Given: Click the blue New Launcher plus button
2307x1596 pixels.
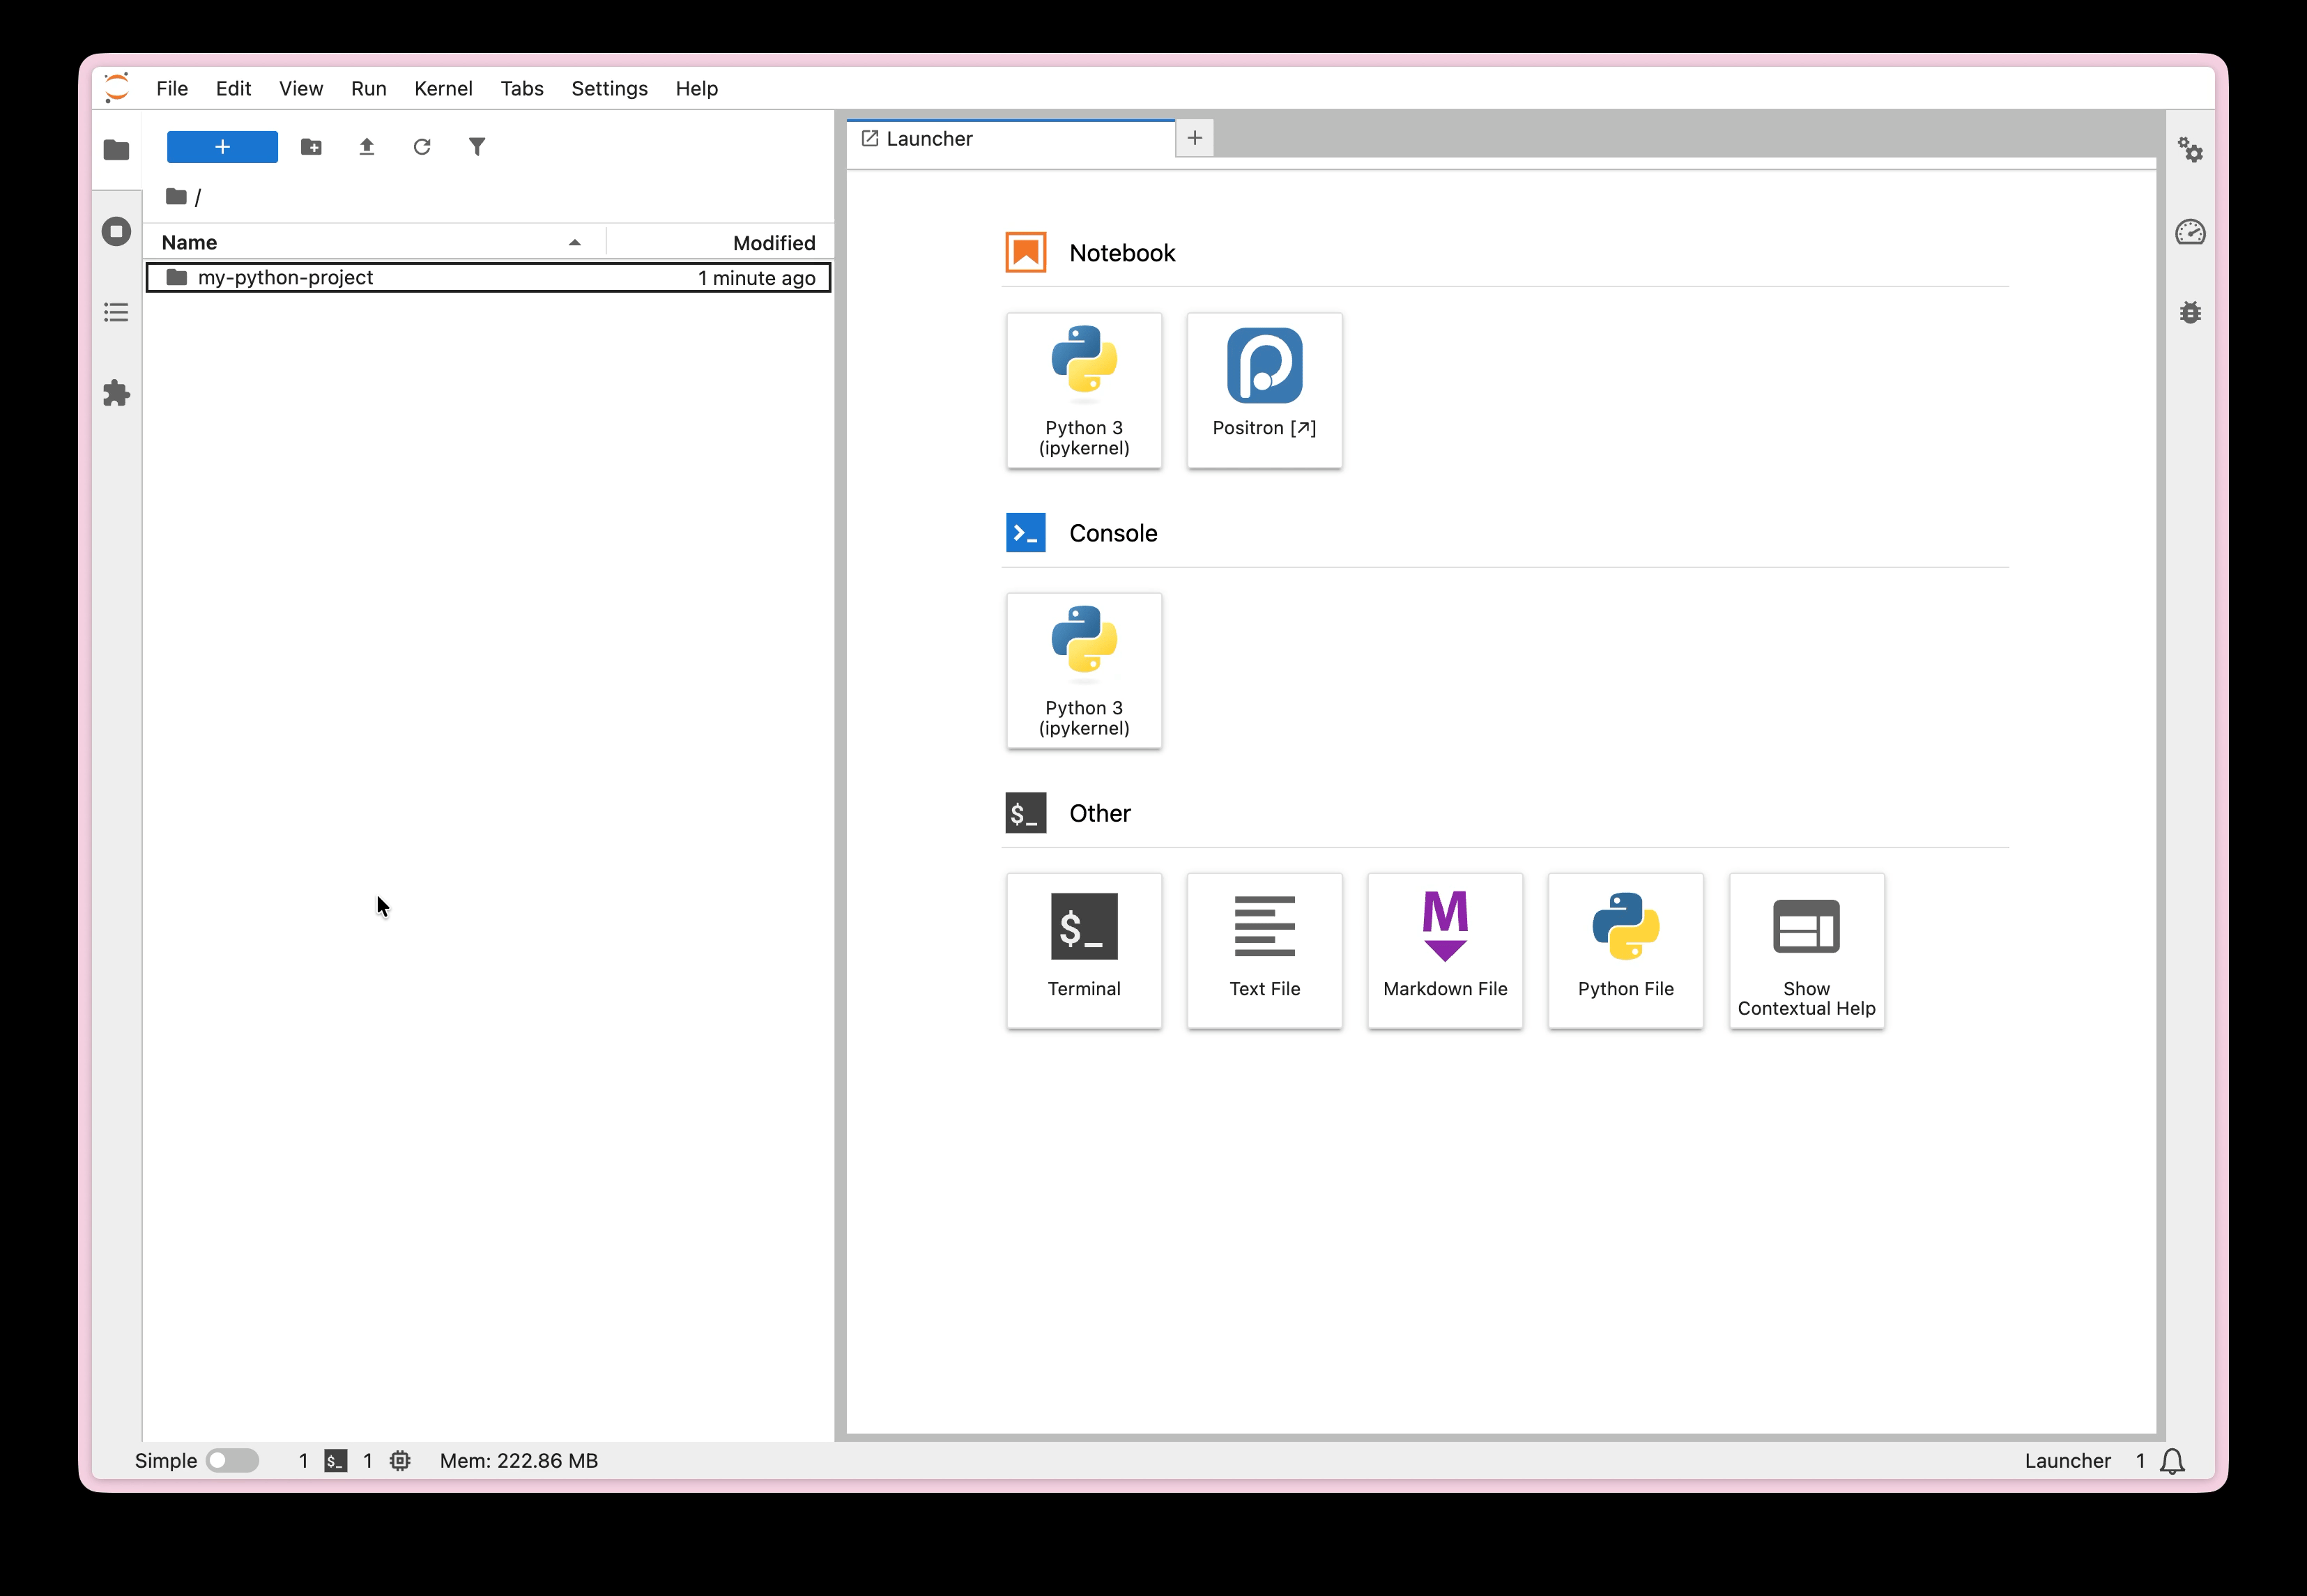Looking at the screenshot, I should pyautogui.click(x=222, y=147).
